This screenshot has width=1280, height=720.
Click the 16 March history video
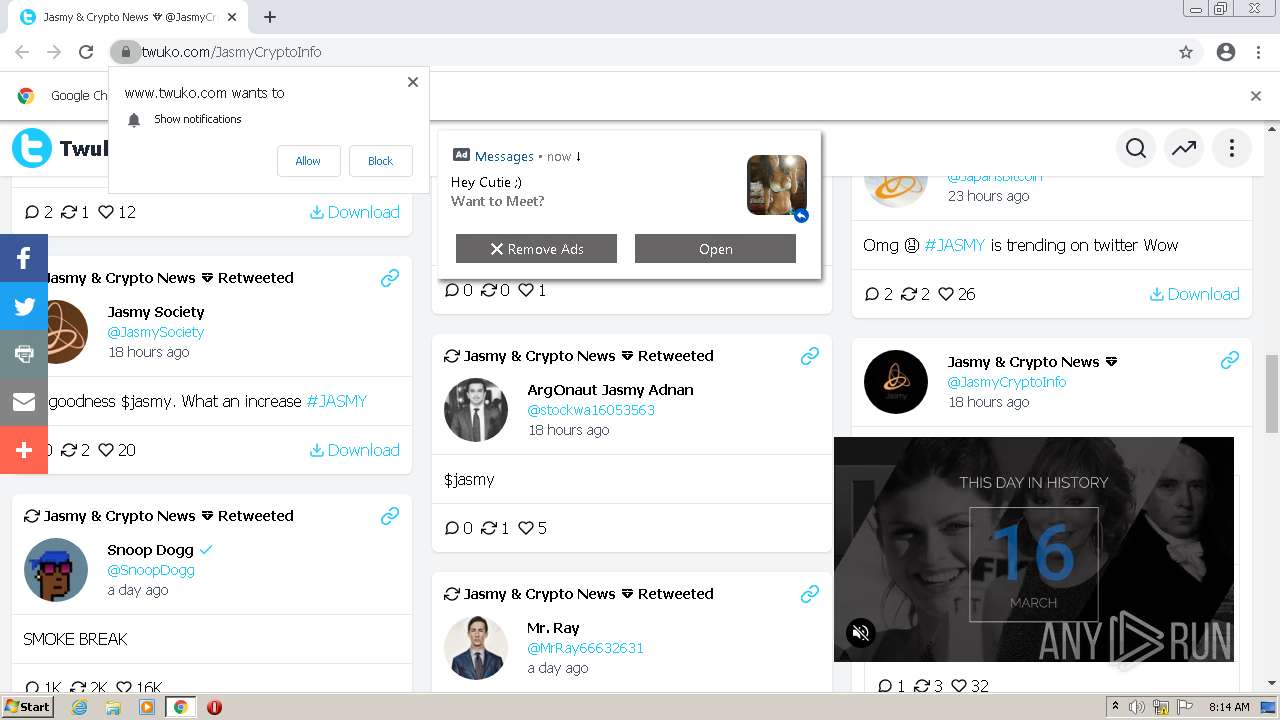coord(1034,550)
